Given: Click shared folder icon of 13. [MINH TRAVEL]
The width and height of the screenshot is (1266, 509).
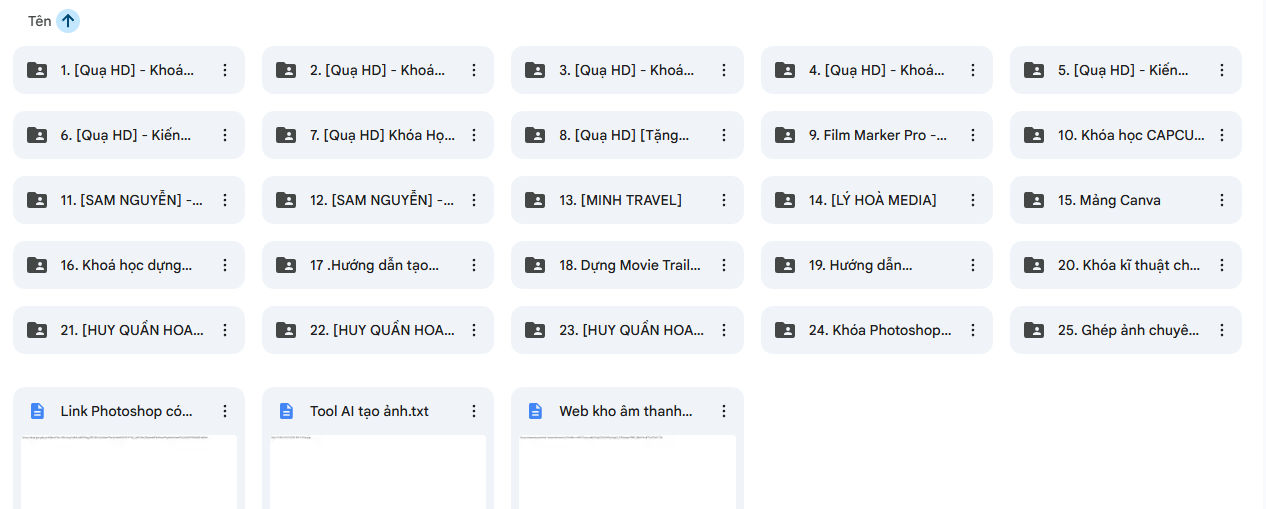Looking at the screenshot, I should click(535, 200).
